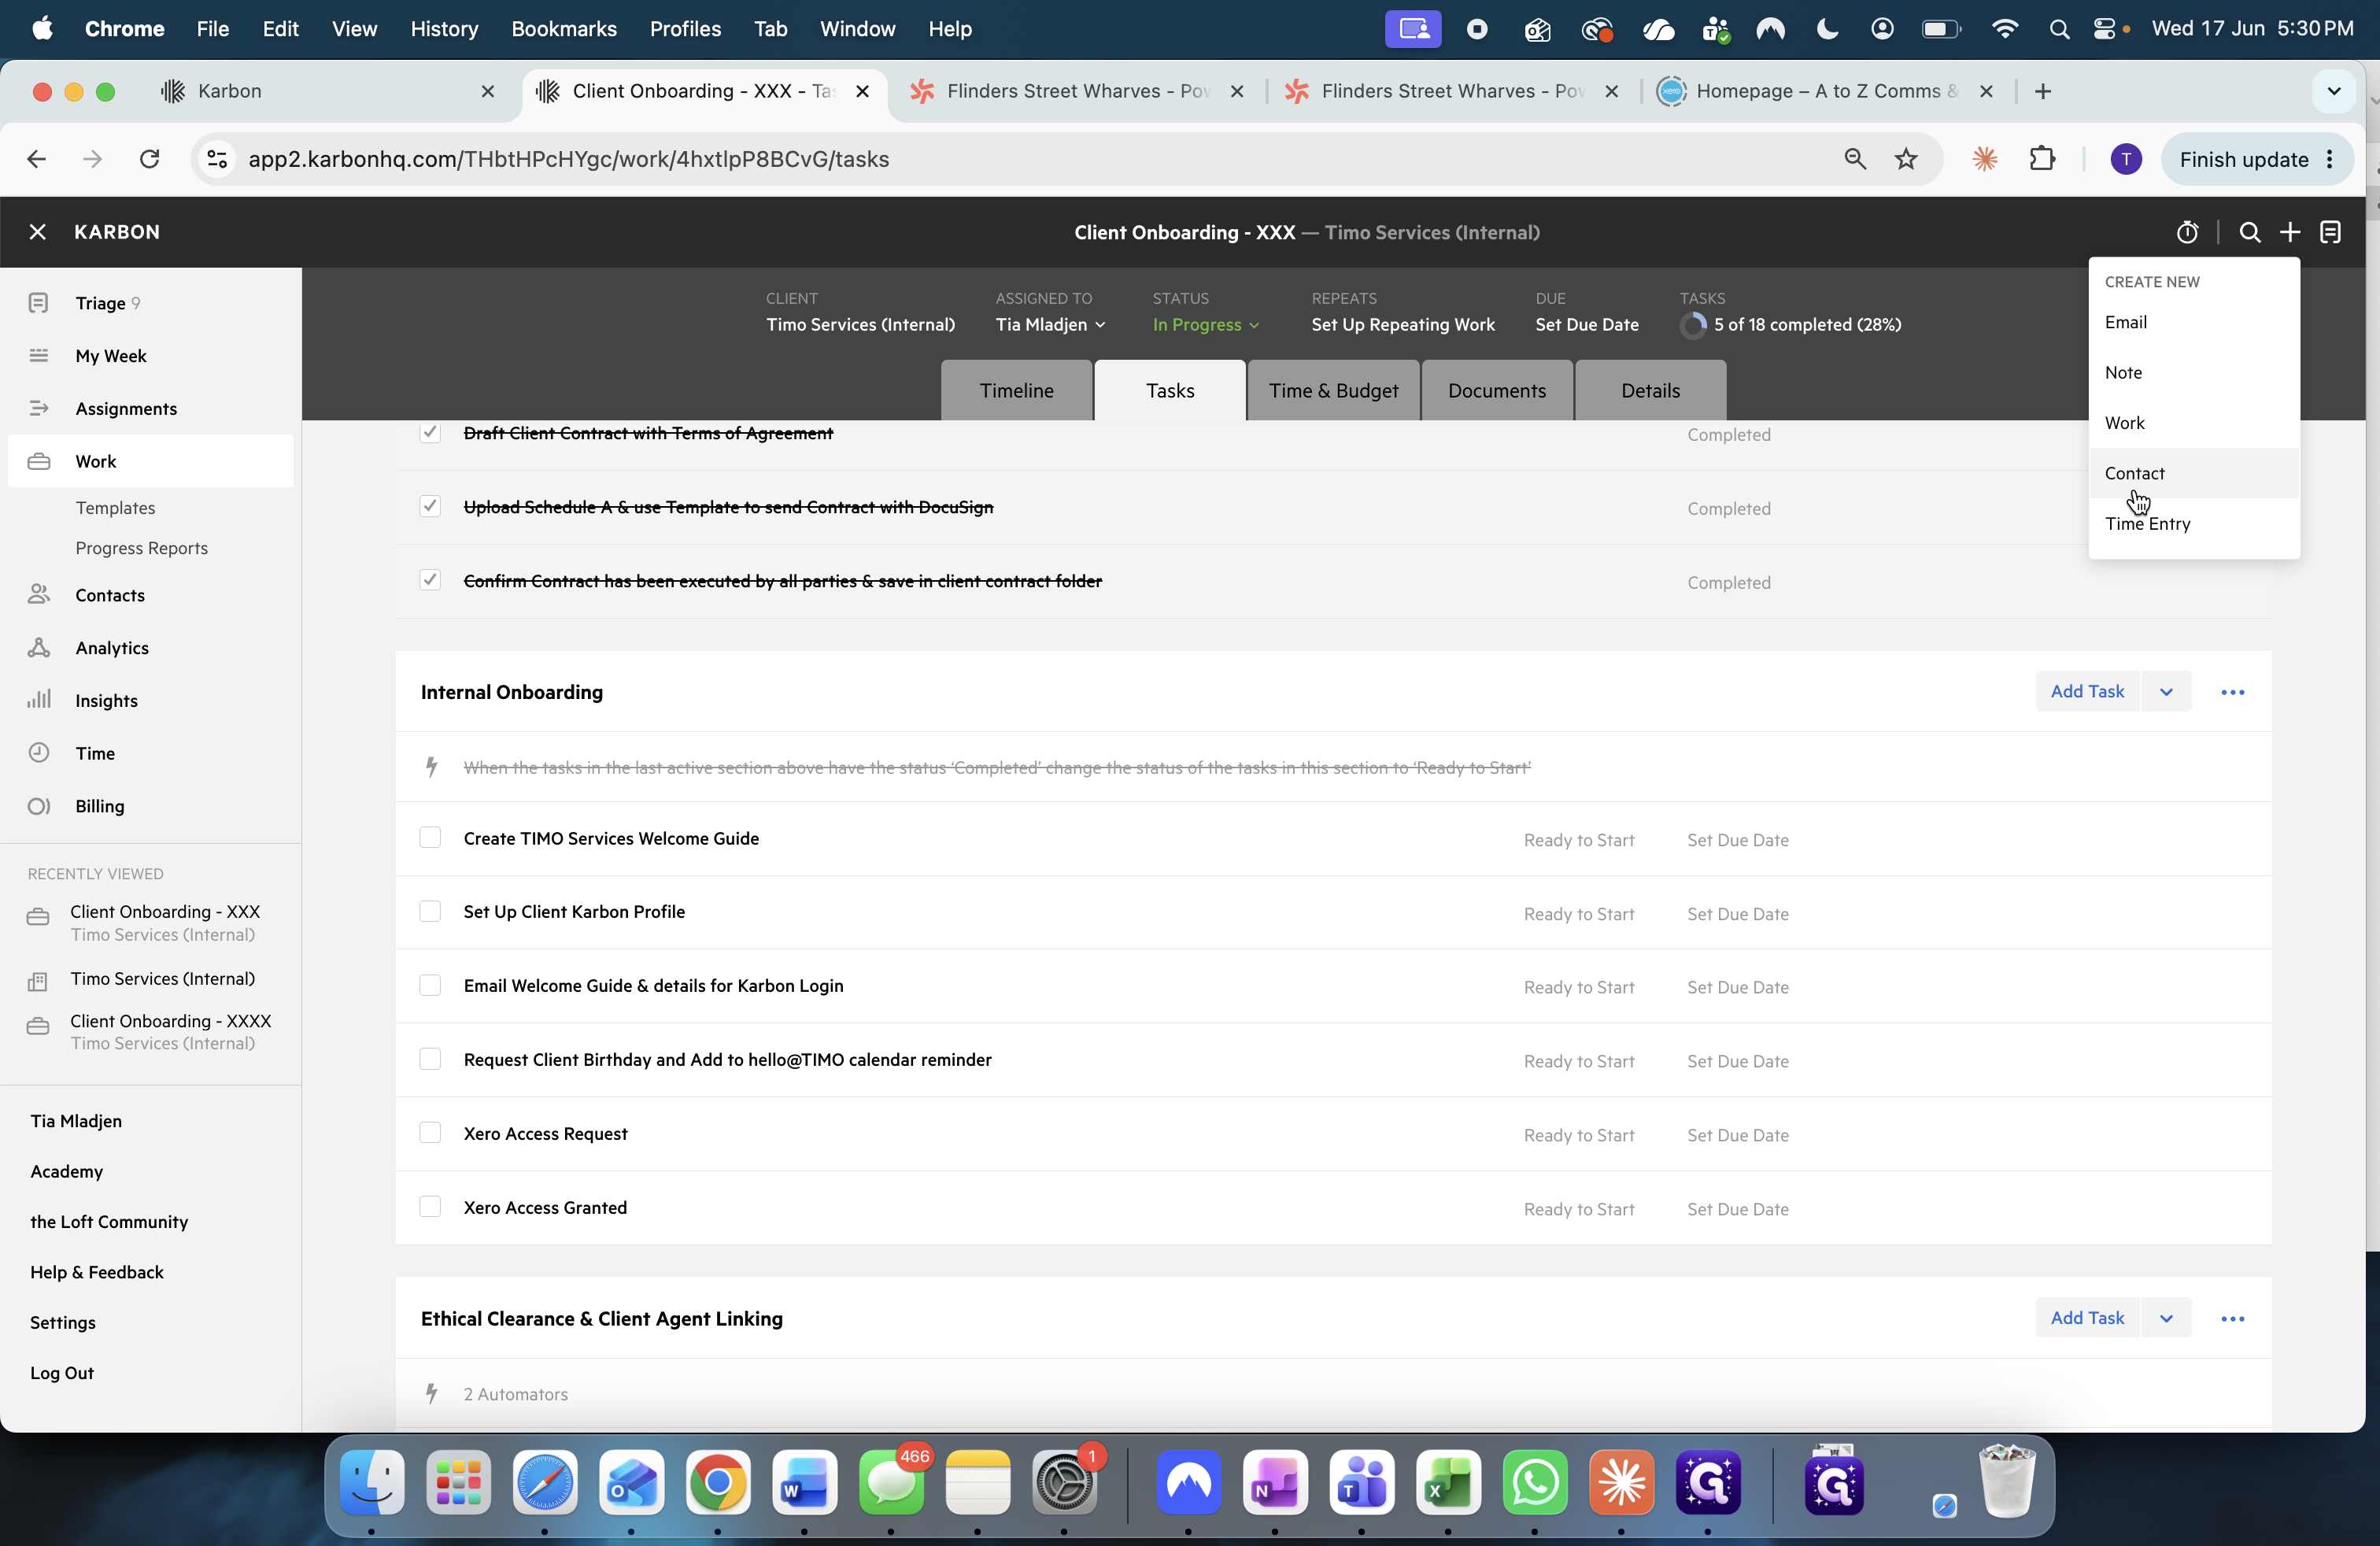Check Request Client Birthday task checkbox

coord(430,1060)
